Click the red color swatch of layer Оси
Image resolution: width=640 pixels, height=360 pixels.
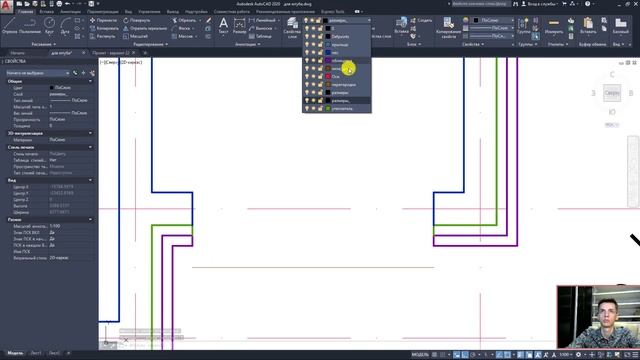328,76
